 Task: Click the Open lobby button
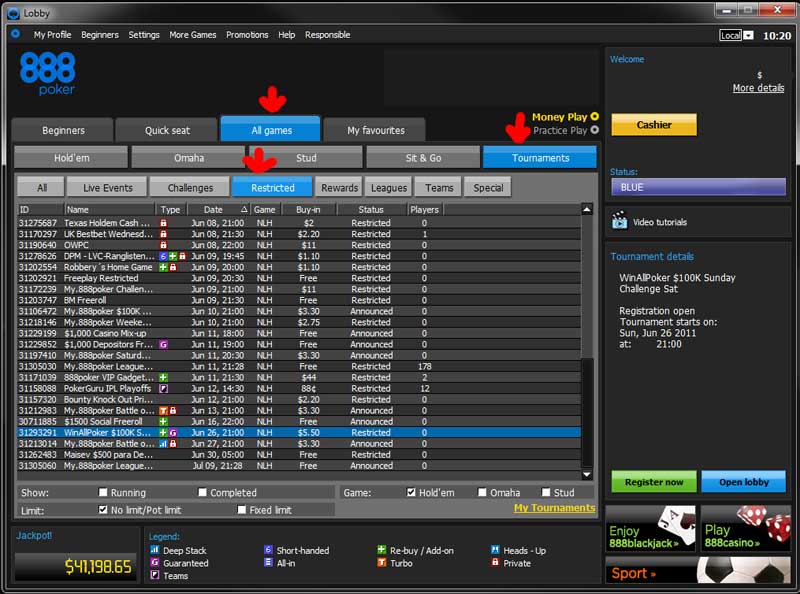pyautogui.click(x=743, y=482)
